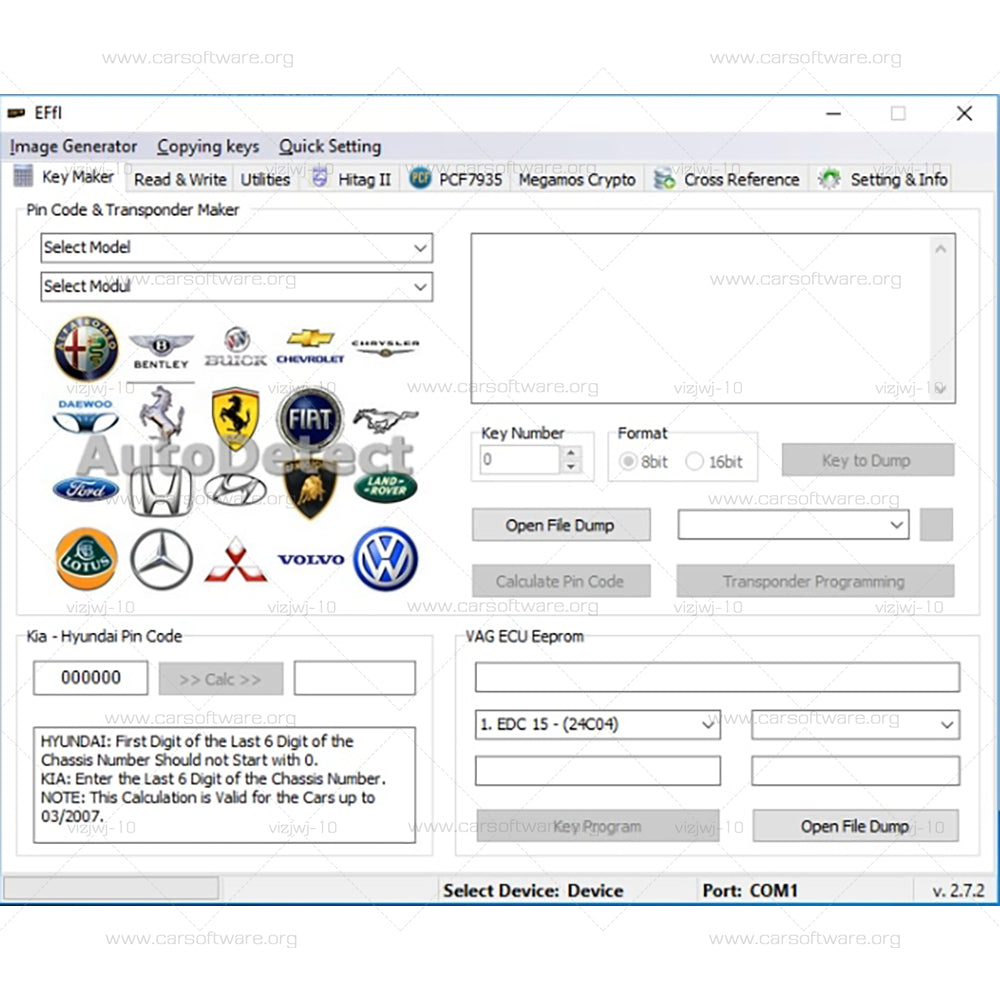Viewport: 1000px width, 1000px height.
Task: Click the Alfa Romeo logo
Action: pos(86,348)
